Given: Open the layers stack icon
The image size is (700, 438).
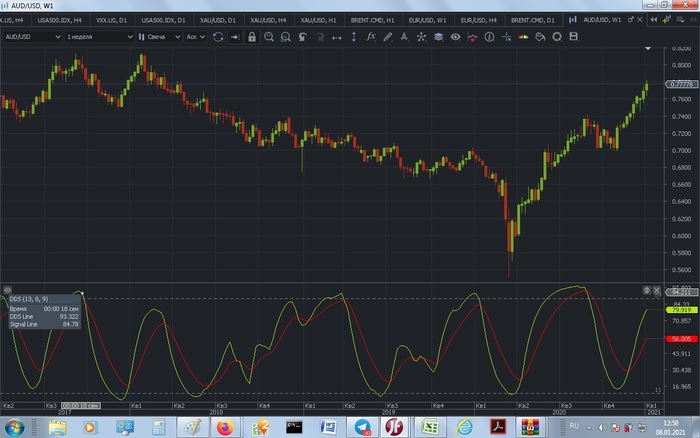Looking at the screenshot, I should [x=438, y=37].
